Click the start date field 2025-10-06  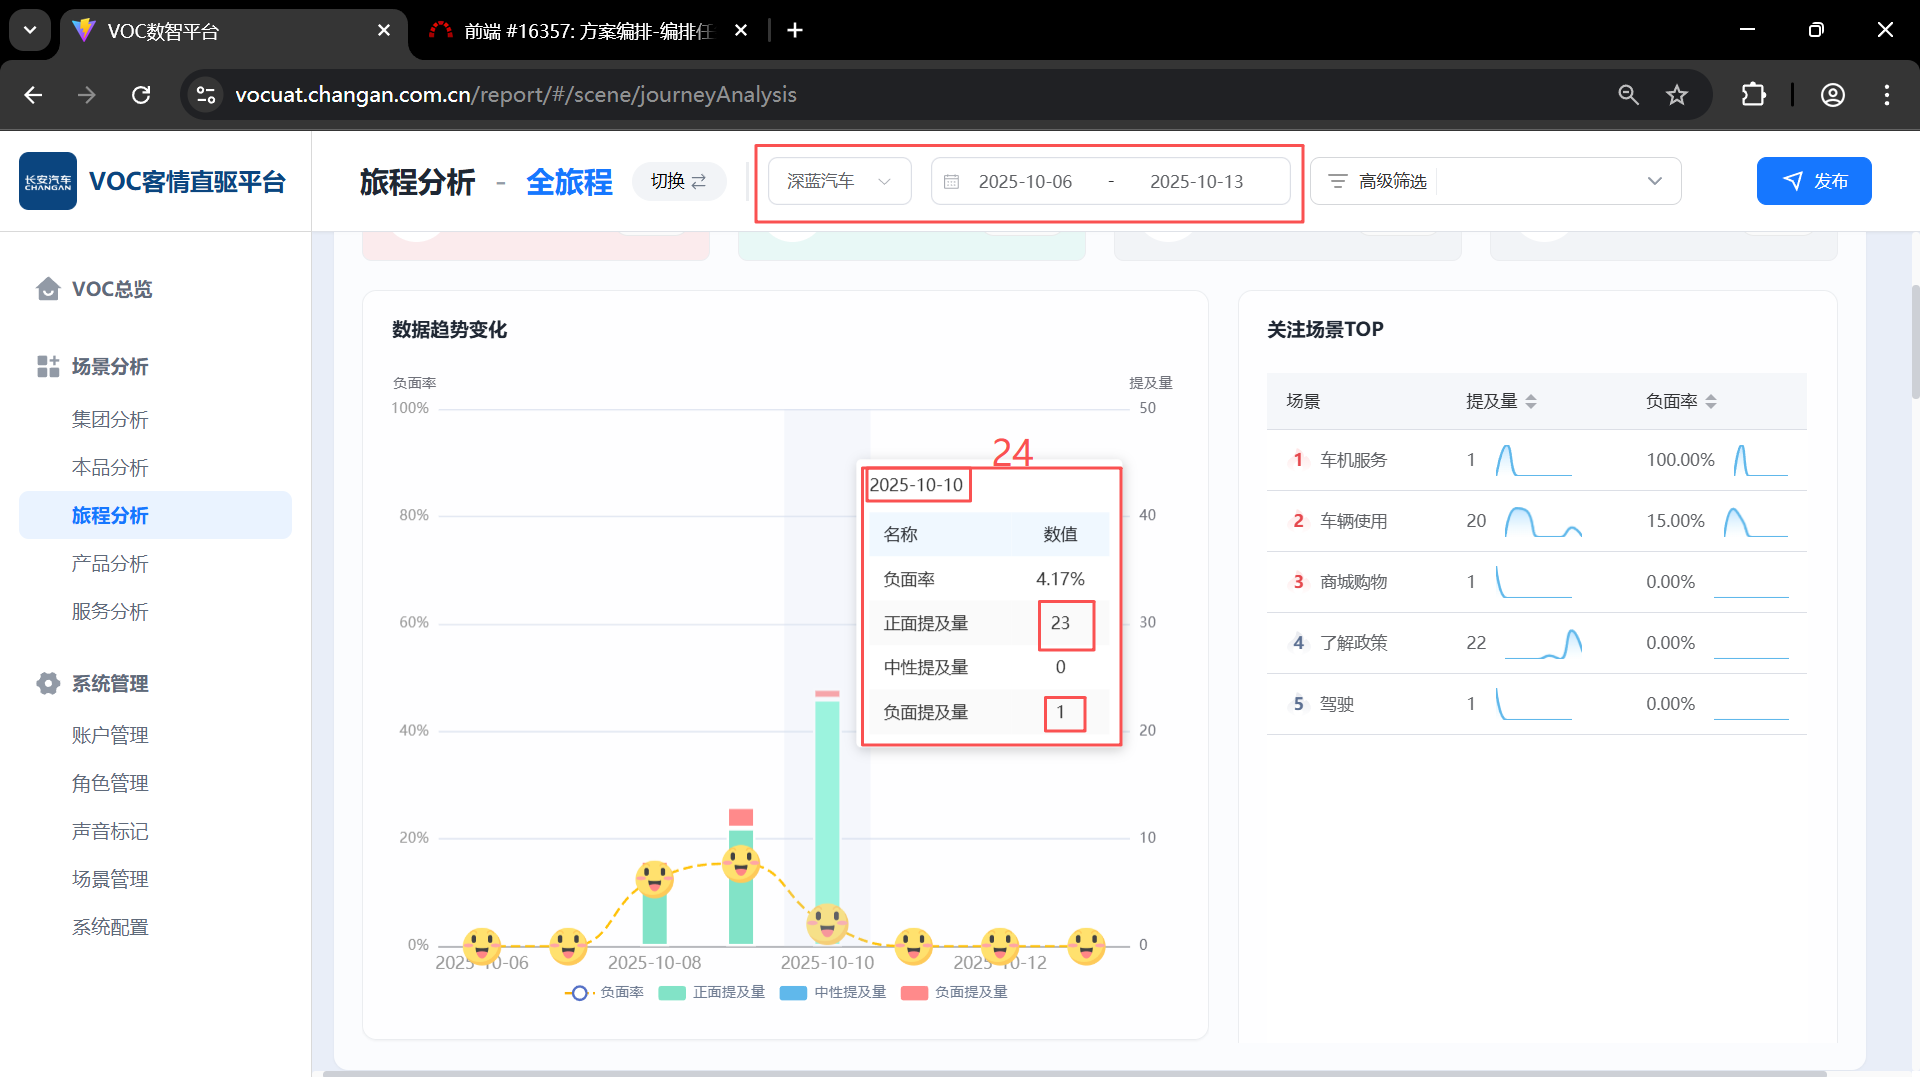tap(1025, 182)
